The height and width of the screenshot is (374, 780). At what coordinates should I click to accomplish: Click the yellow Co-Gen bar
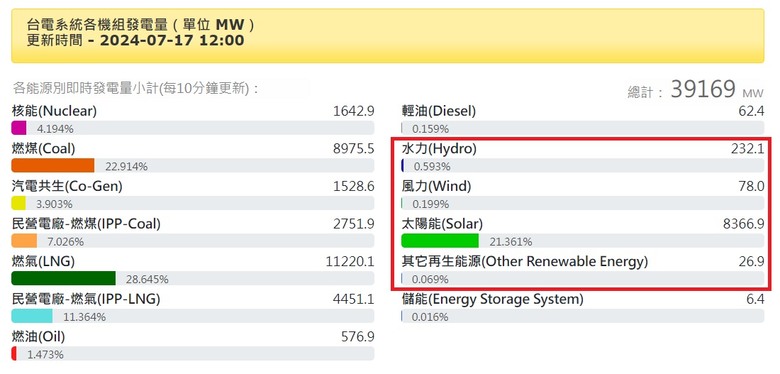(18, 203)
